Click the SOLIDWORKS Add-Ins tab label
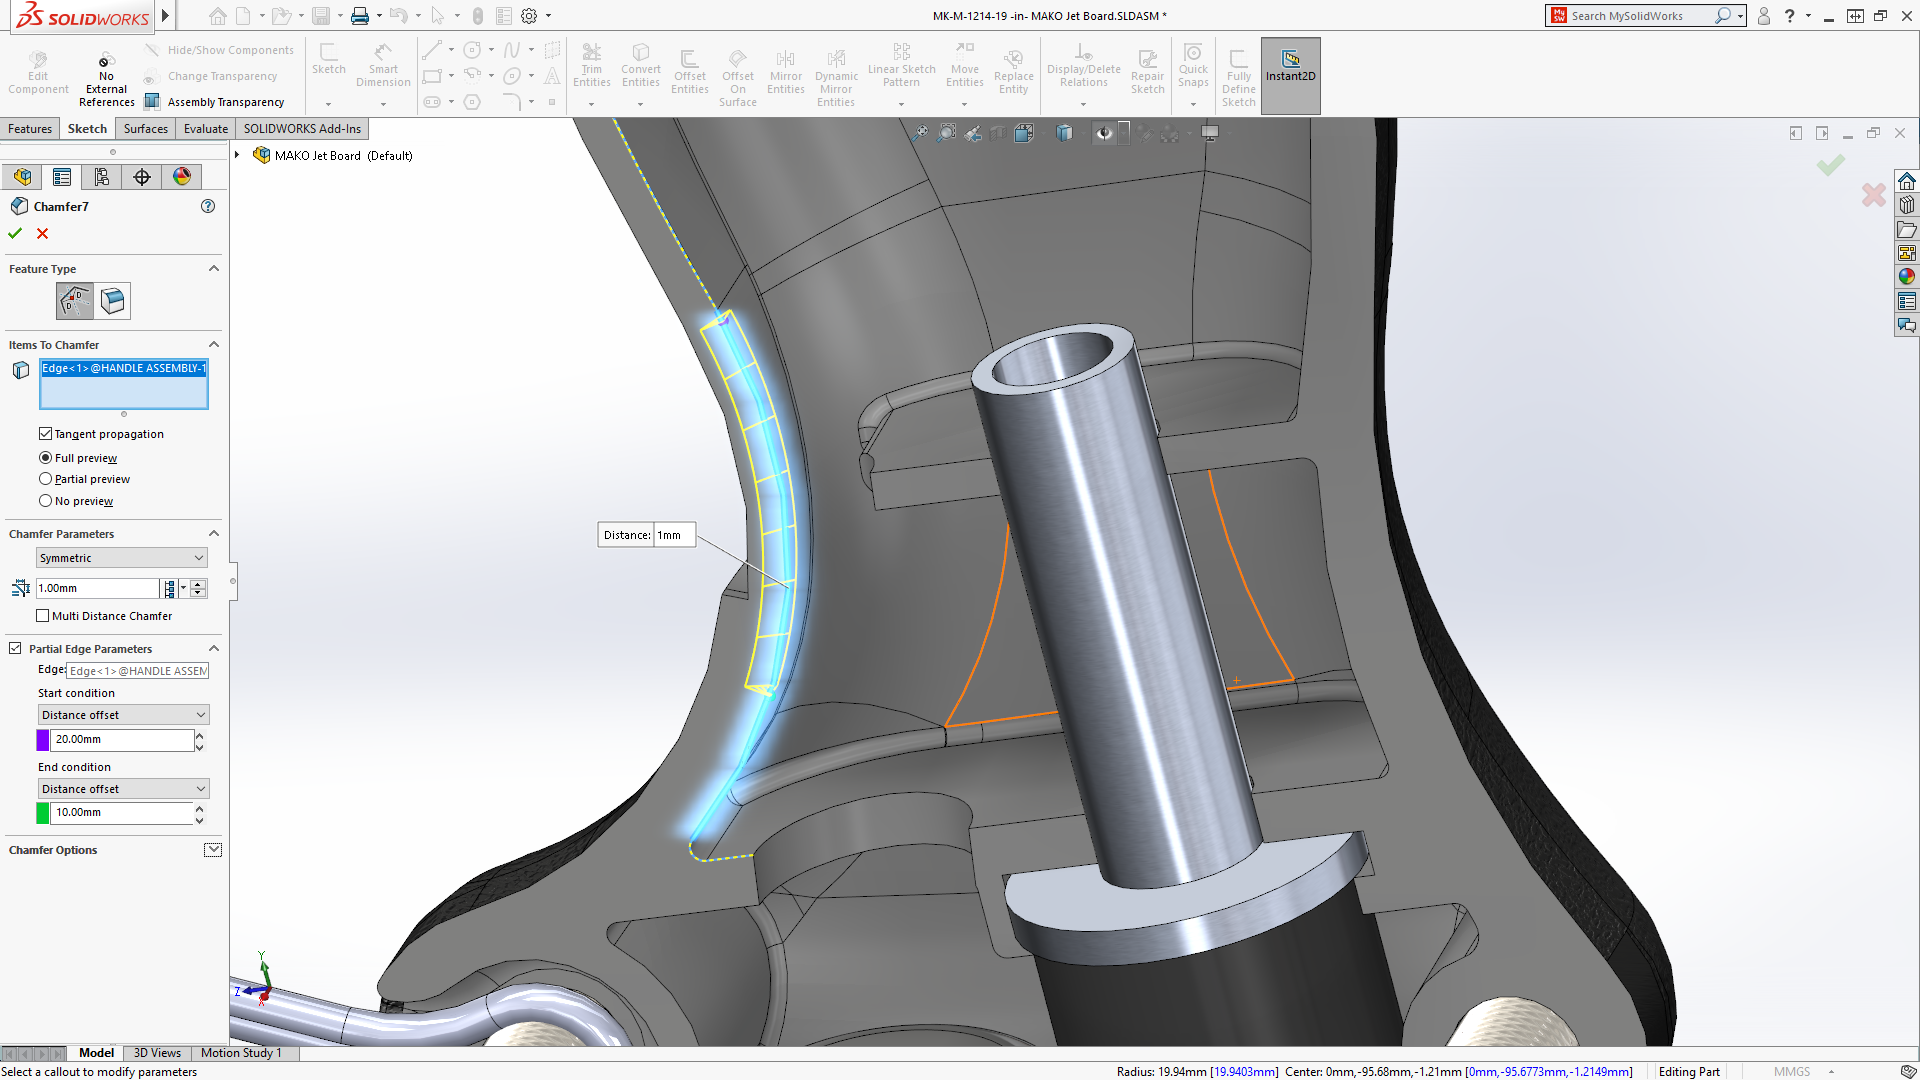The width and height of the screenshot is (1920, 1080). pos(302,128)
